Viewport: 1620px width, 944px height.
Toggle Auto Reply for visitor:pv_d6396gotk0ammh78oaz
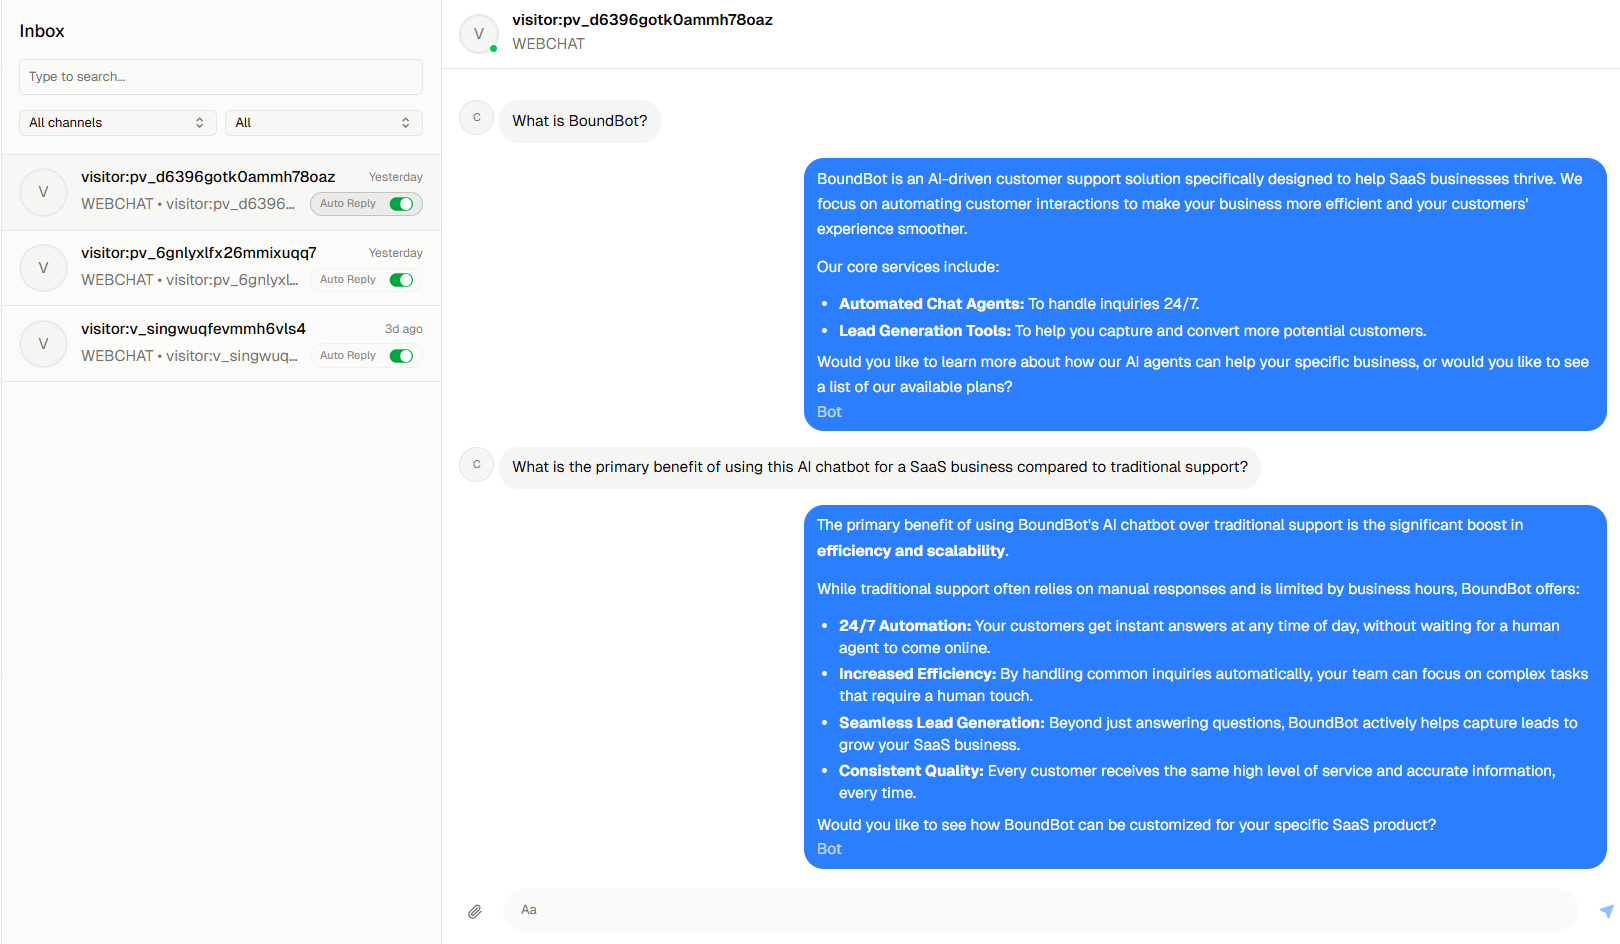pyautogui.click(x=401, y=203)
